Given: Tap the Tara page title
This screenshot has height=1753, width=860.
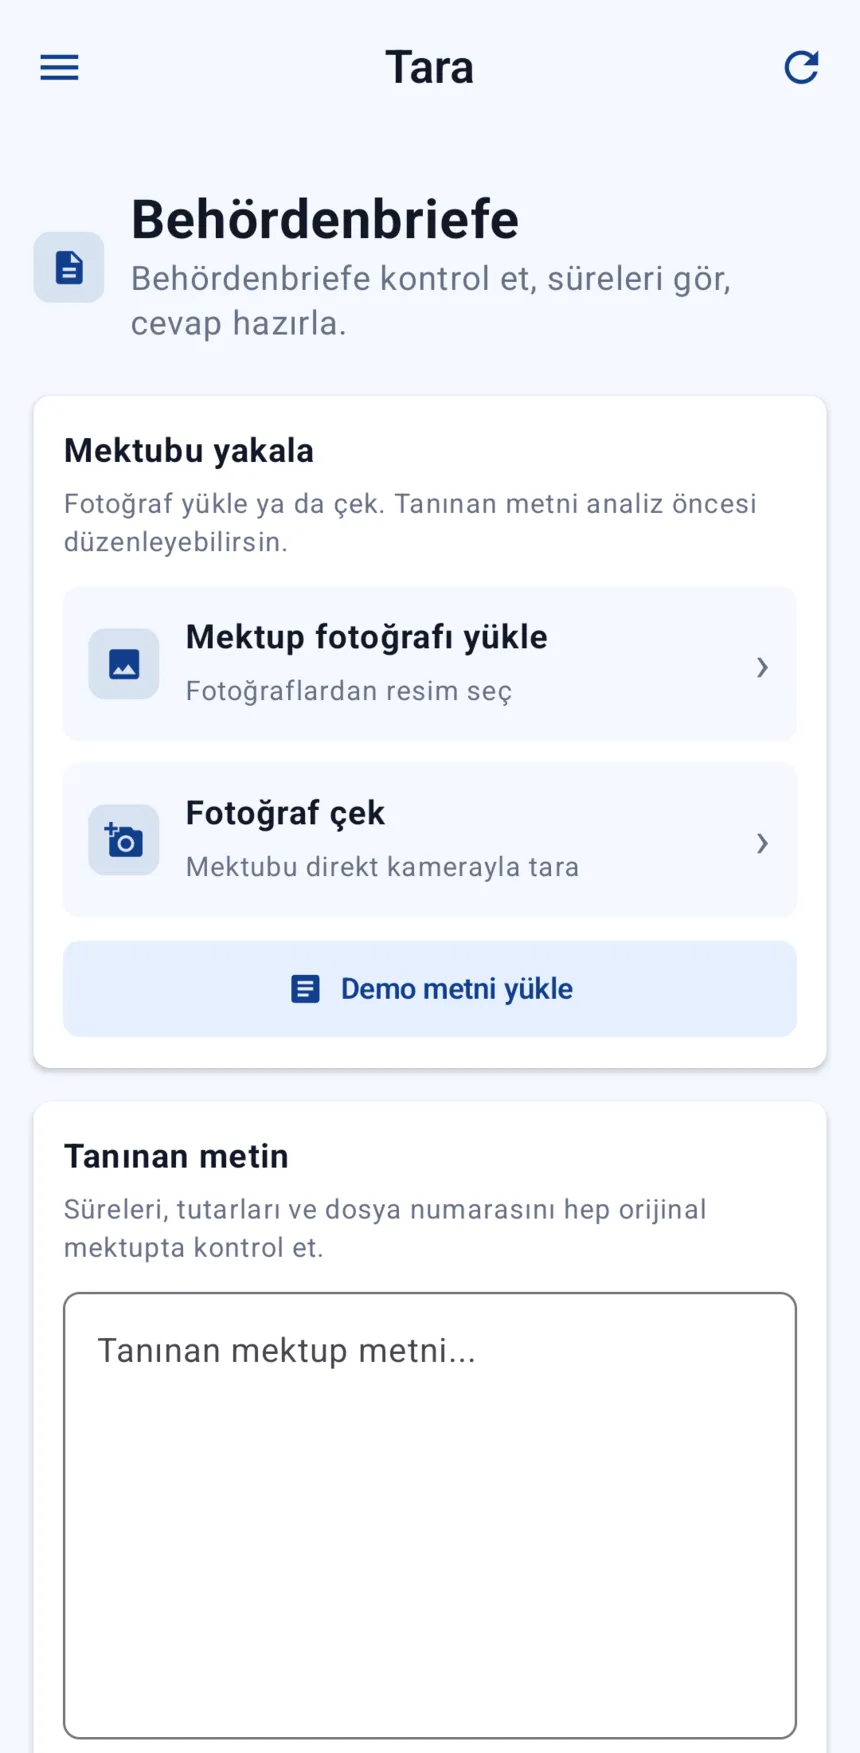Looking at the screenshot, I should (430, 67).
